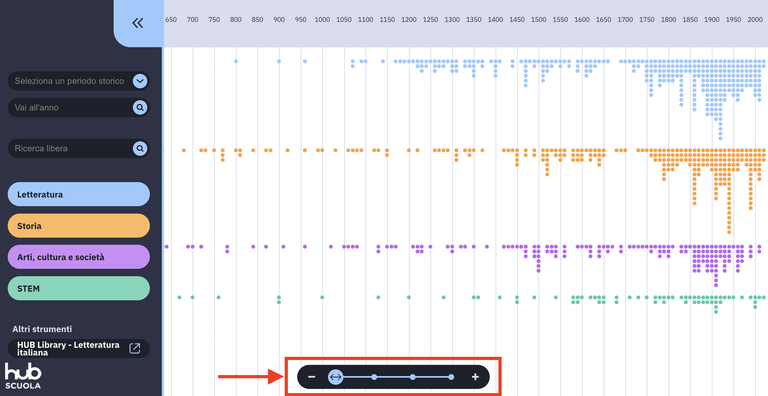Viewport: 768px width, 396px height.
Task: Toggle Arti, cultura e società filter
Action: [78, 257]
